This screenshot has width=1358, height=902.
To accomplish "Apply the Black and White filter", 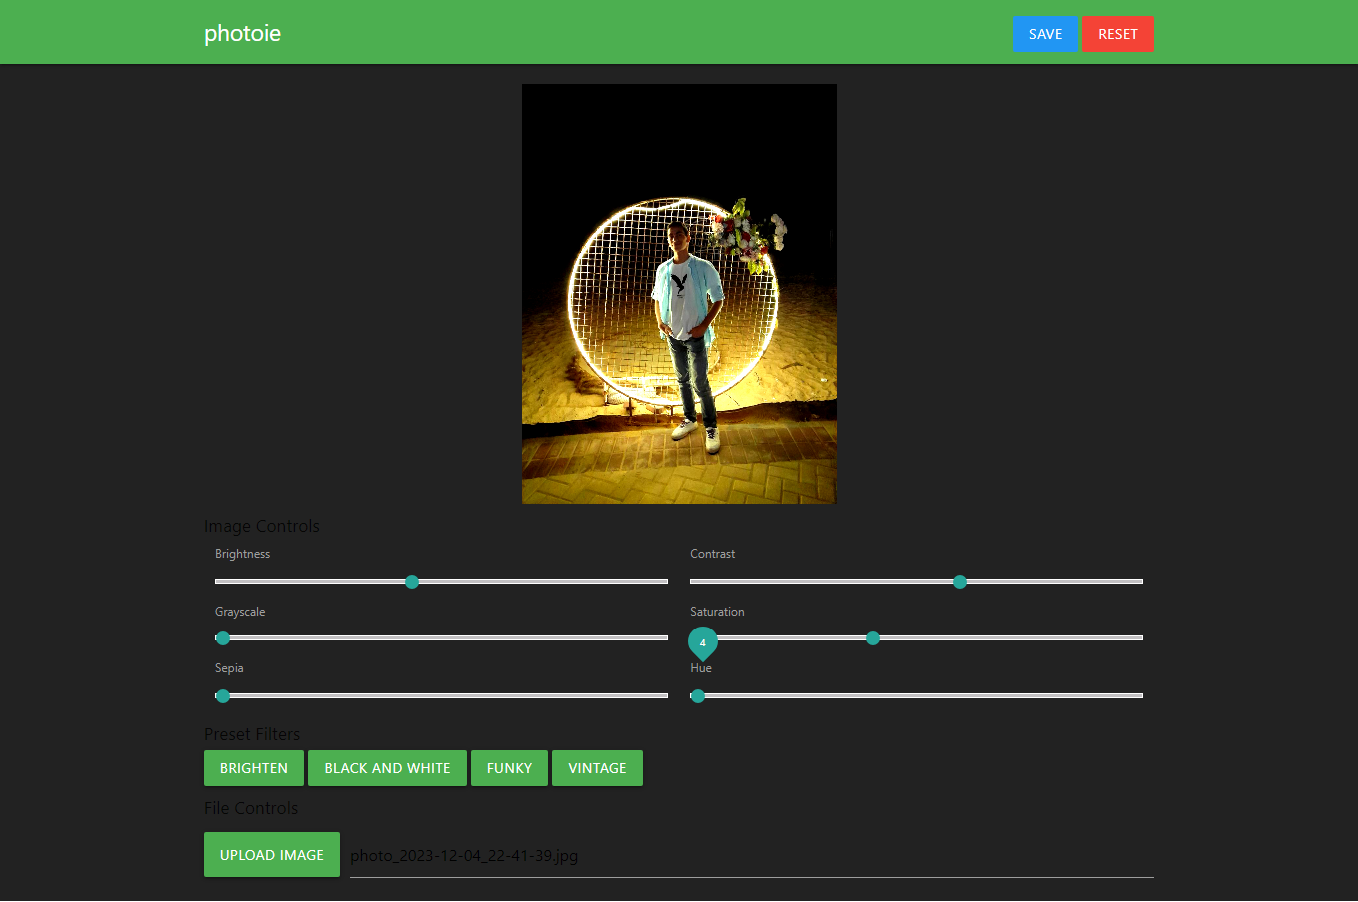I will [x=387, y=768].
